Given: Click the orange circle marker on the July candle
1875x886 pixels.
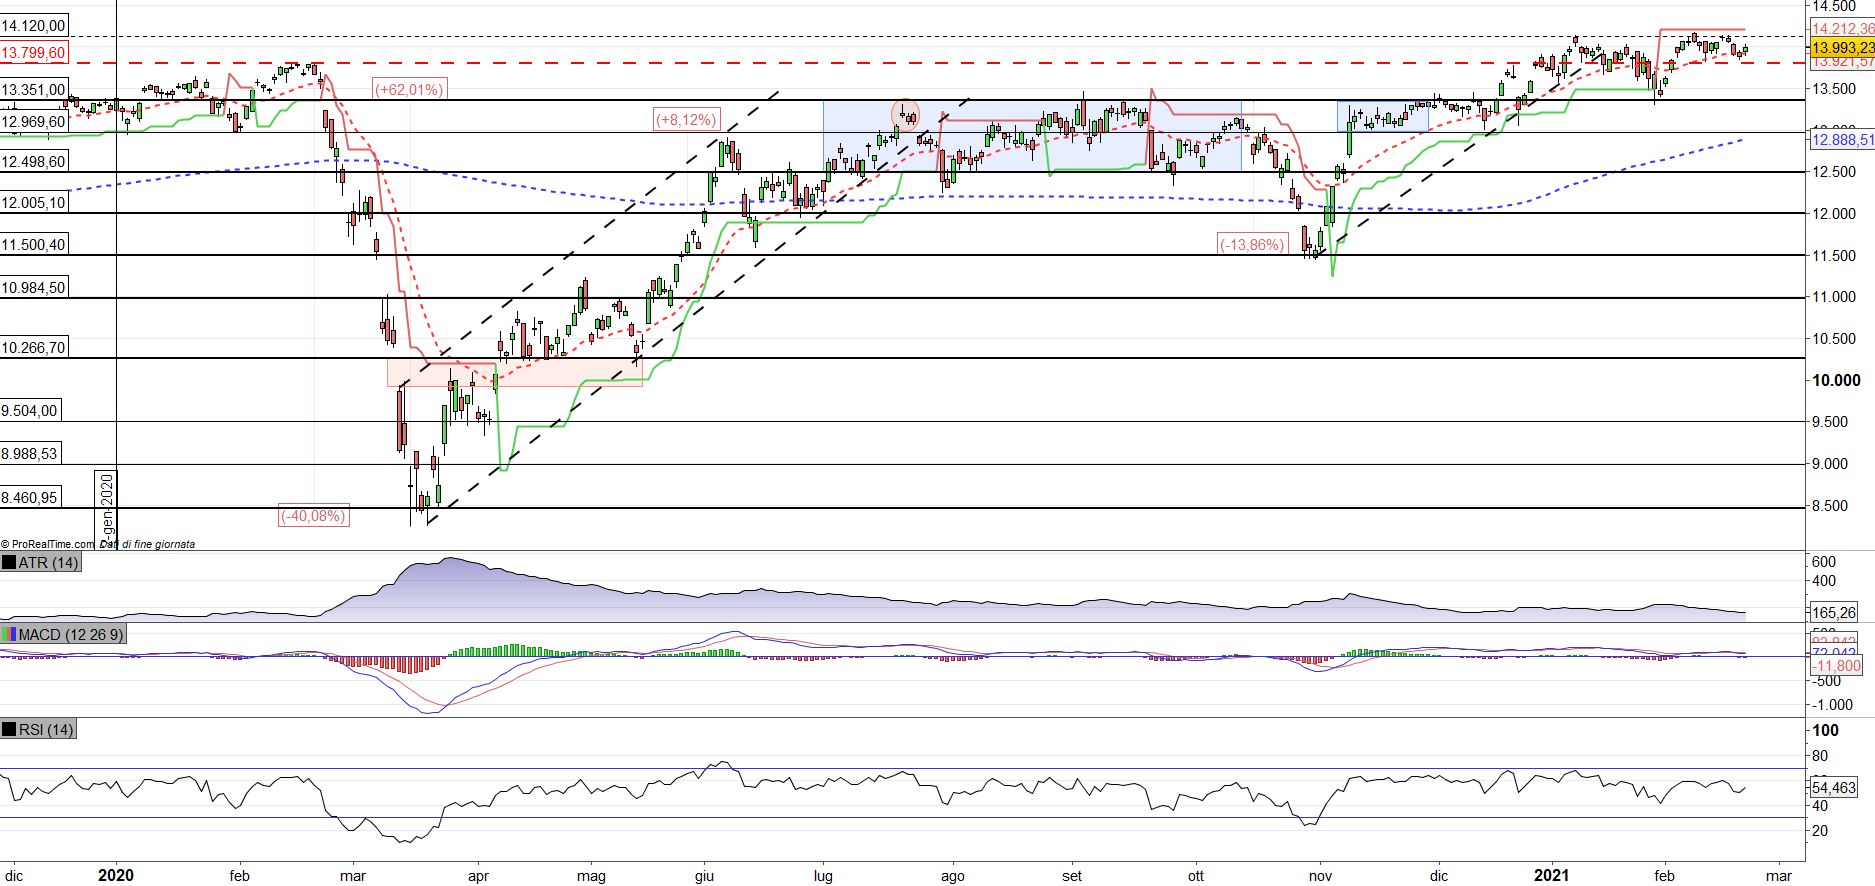Looking at the screenshot, I should pos(905,113).
